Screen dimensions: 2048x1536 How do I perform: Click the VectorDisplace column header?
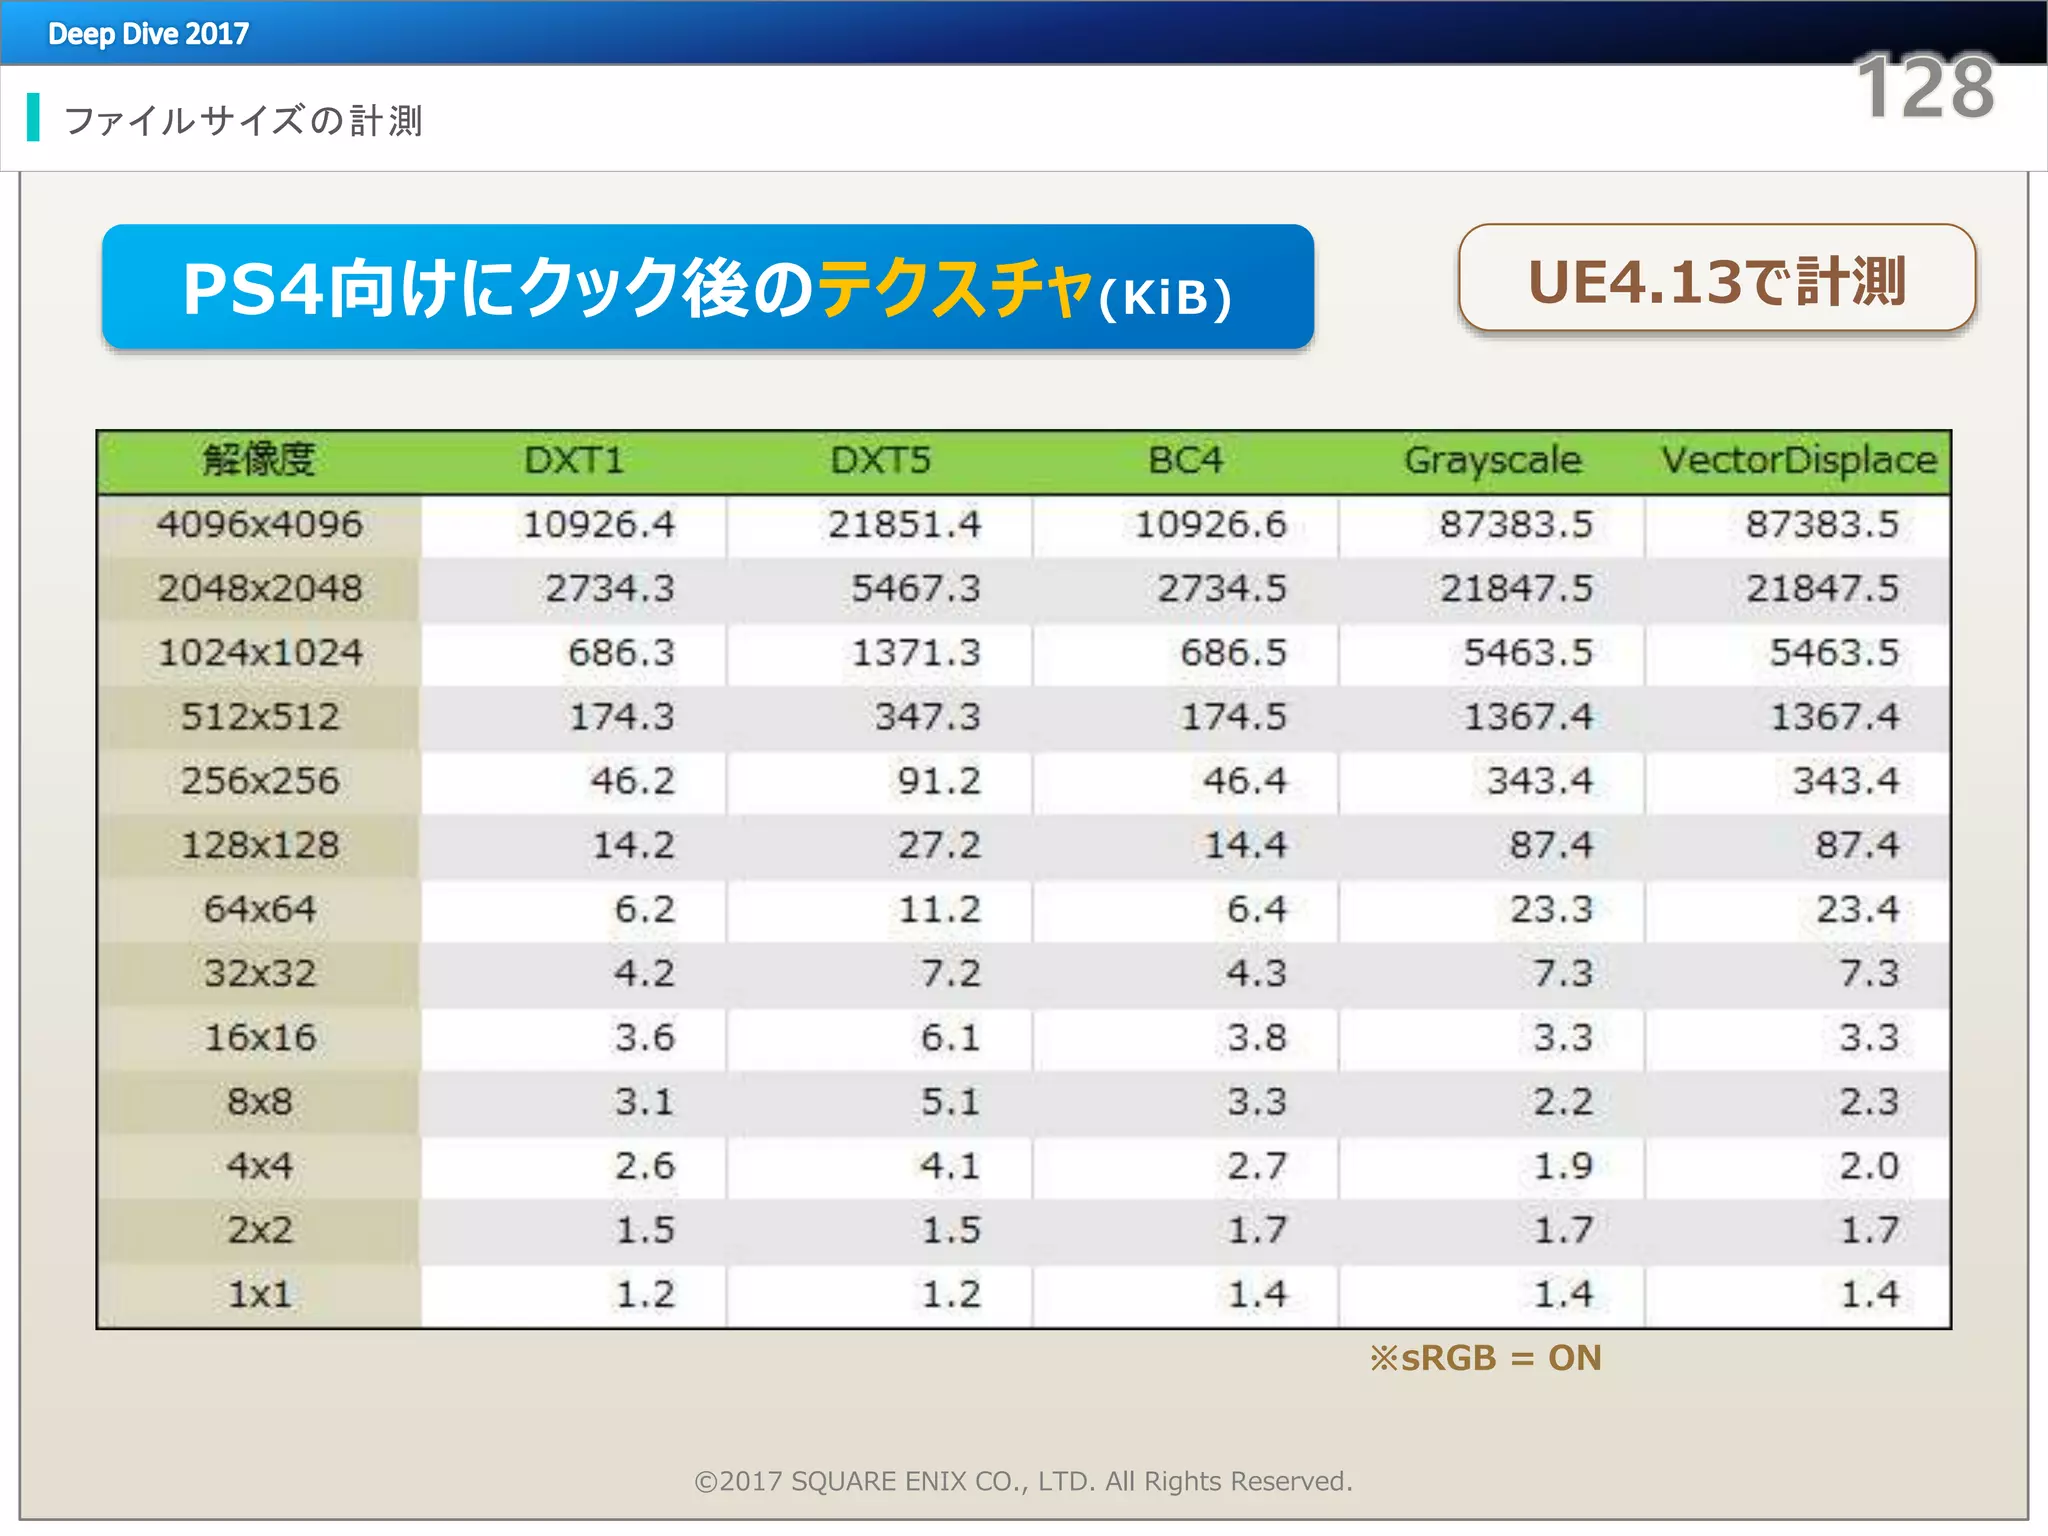click(1798, 460)
